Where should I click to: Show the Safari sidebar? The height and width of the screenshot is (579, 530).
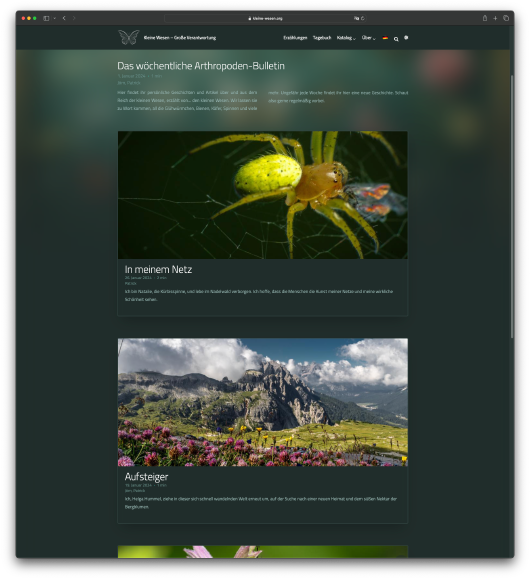click(x=46, y=18)
